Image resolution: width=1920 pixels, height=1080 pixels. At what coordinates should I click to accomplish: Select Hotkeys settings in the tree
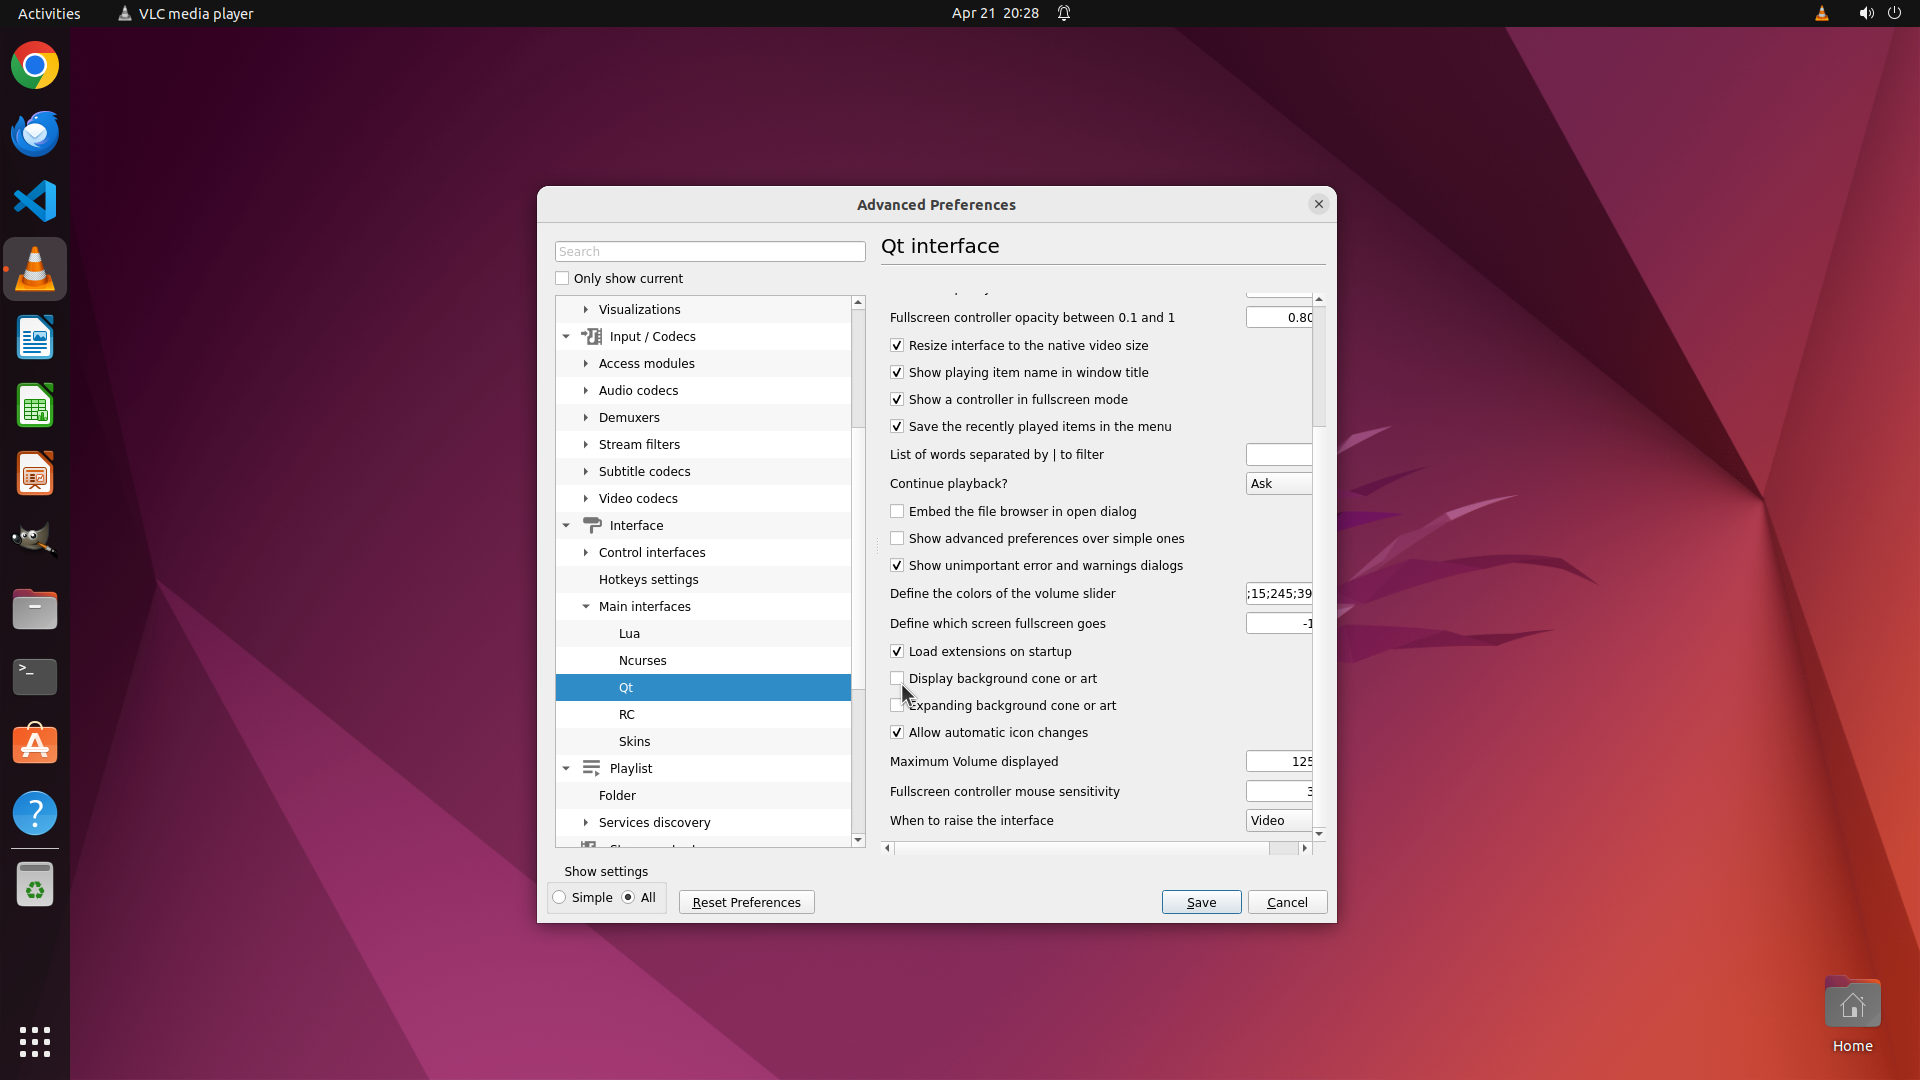tap(648, 579)
